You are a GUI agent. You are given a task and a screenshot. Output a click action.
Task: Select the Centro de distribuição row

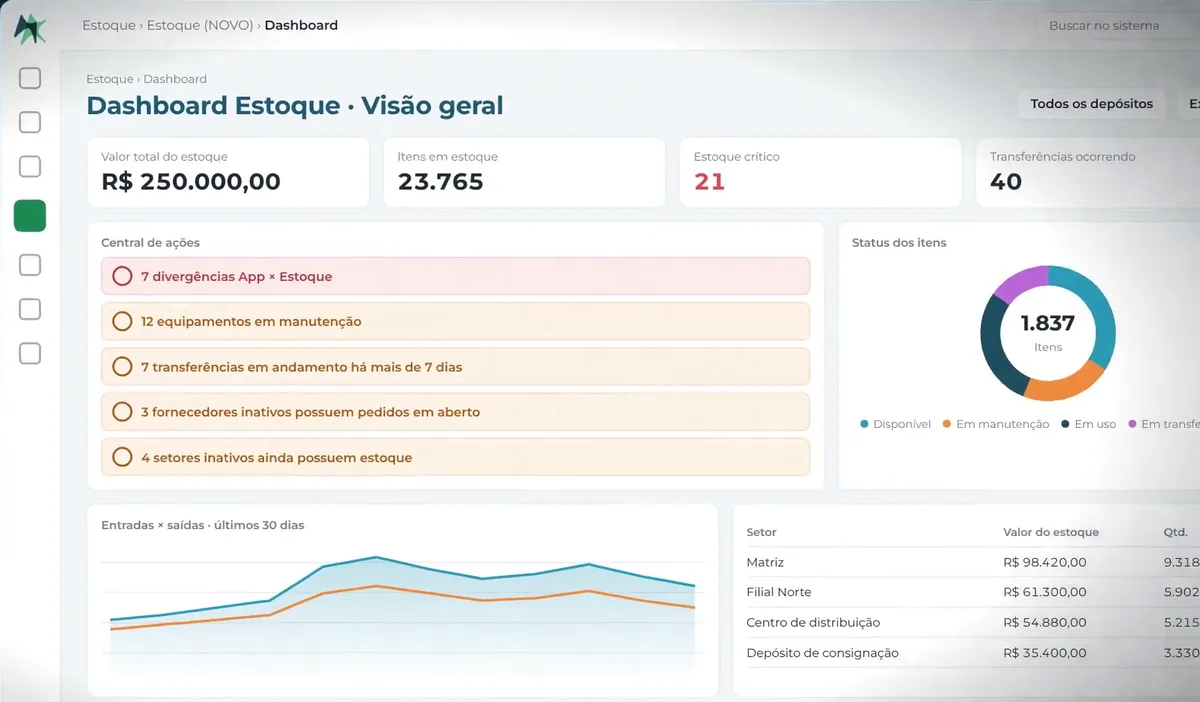tap(973, 622)
